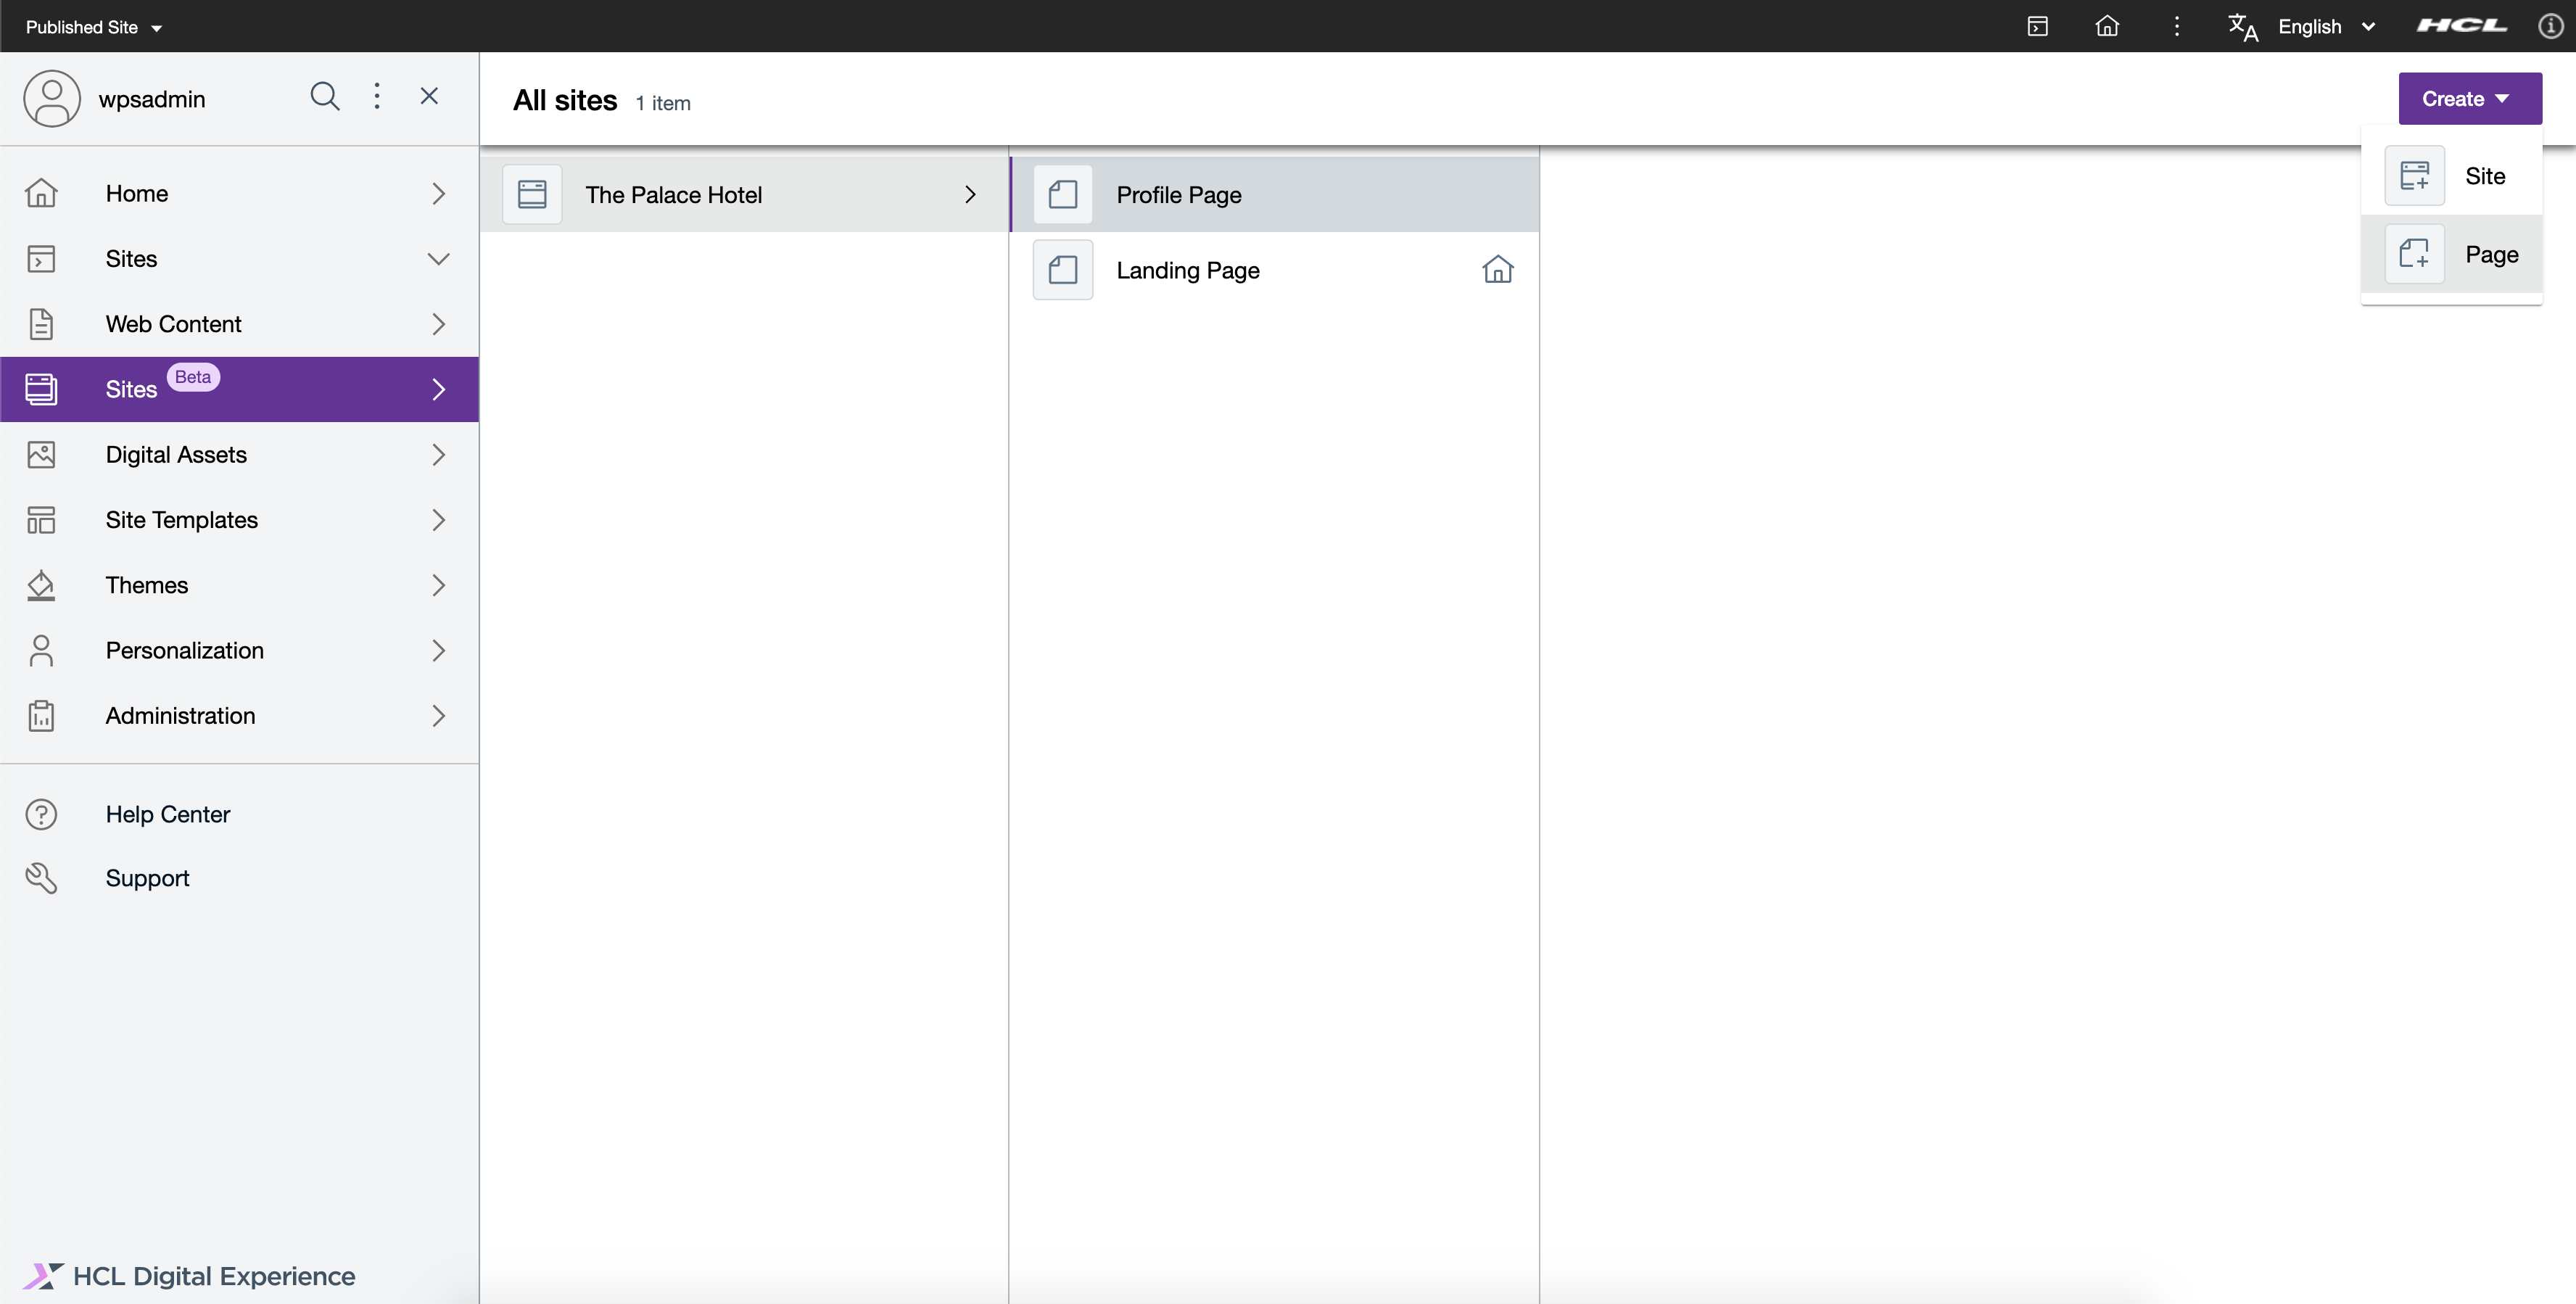Viewport: 2576px width, 1304px height.
Task: Click the side panel toggle in top bar
Action: 2038,26
